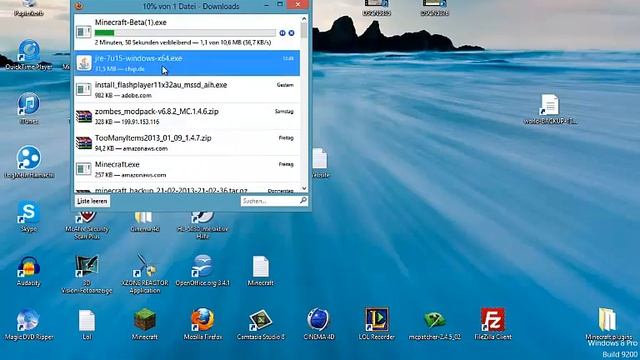Click the install_flashplayer11x32au_mssd_aih.exe file icon
640x360 pixels.
click(84, 89)
